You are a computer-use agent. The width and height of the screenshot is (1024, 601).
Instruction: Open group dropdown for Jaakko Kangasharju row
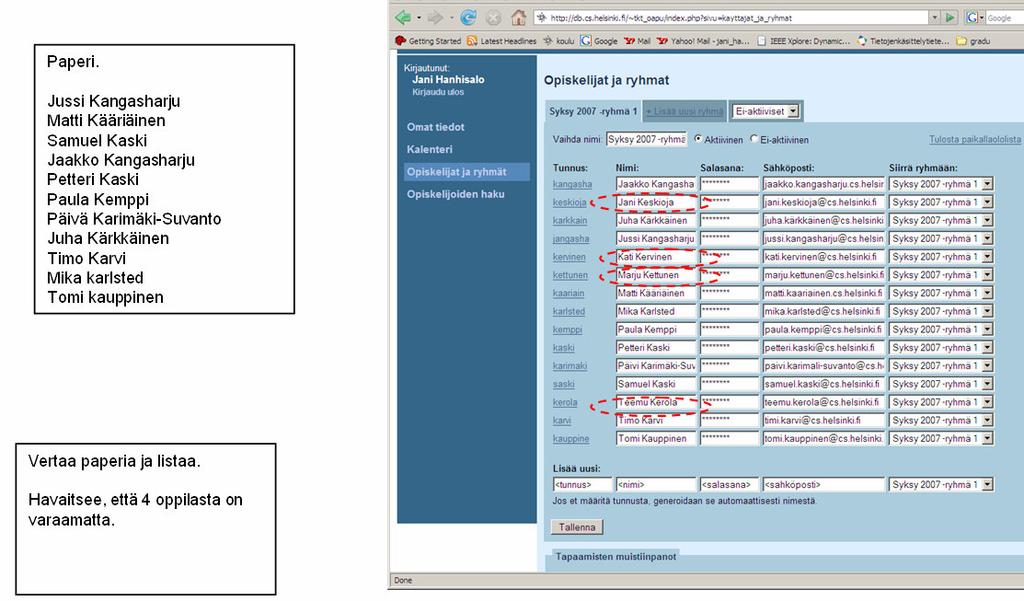[x=987, y=184]
